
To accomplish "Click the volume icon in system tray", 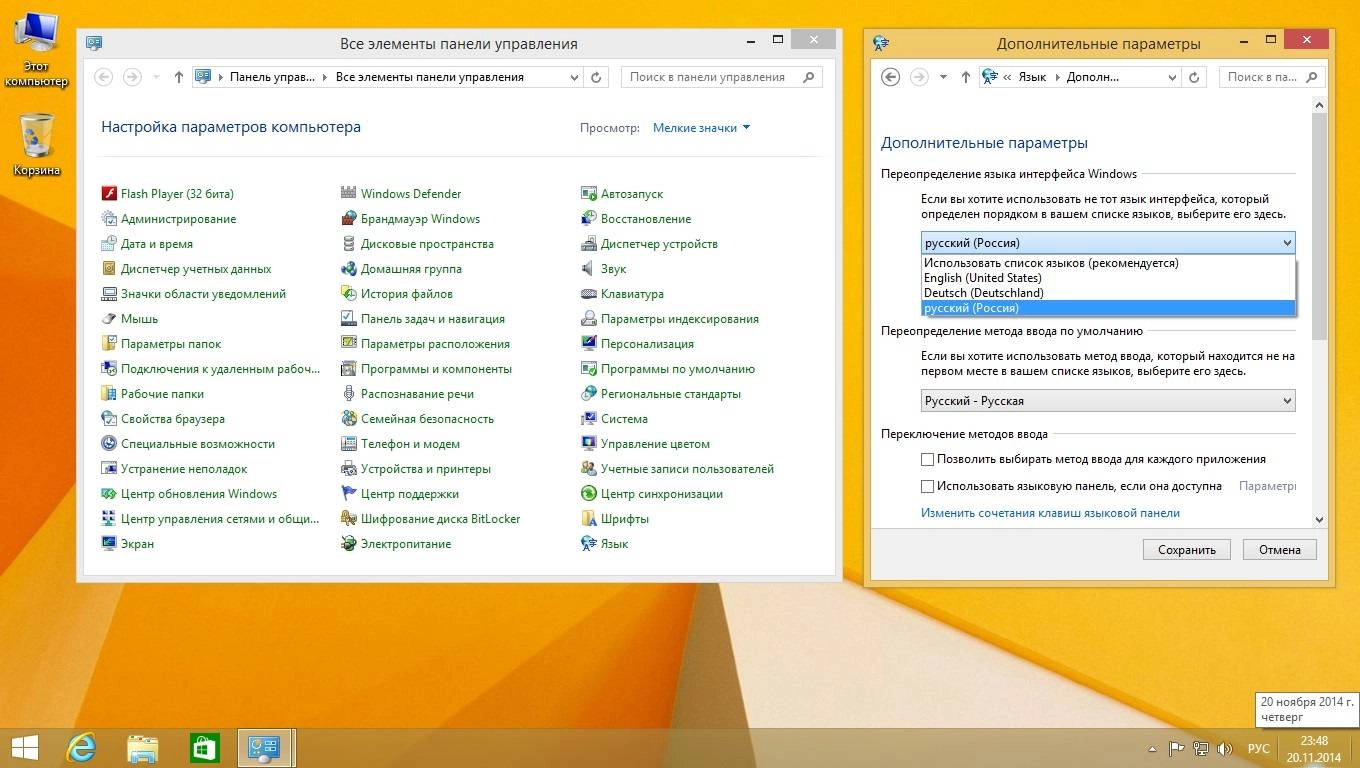I will 1225,749.
